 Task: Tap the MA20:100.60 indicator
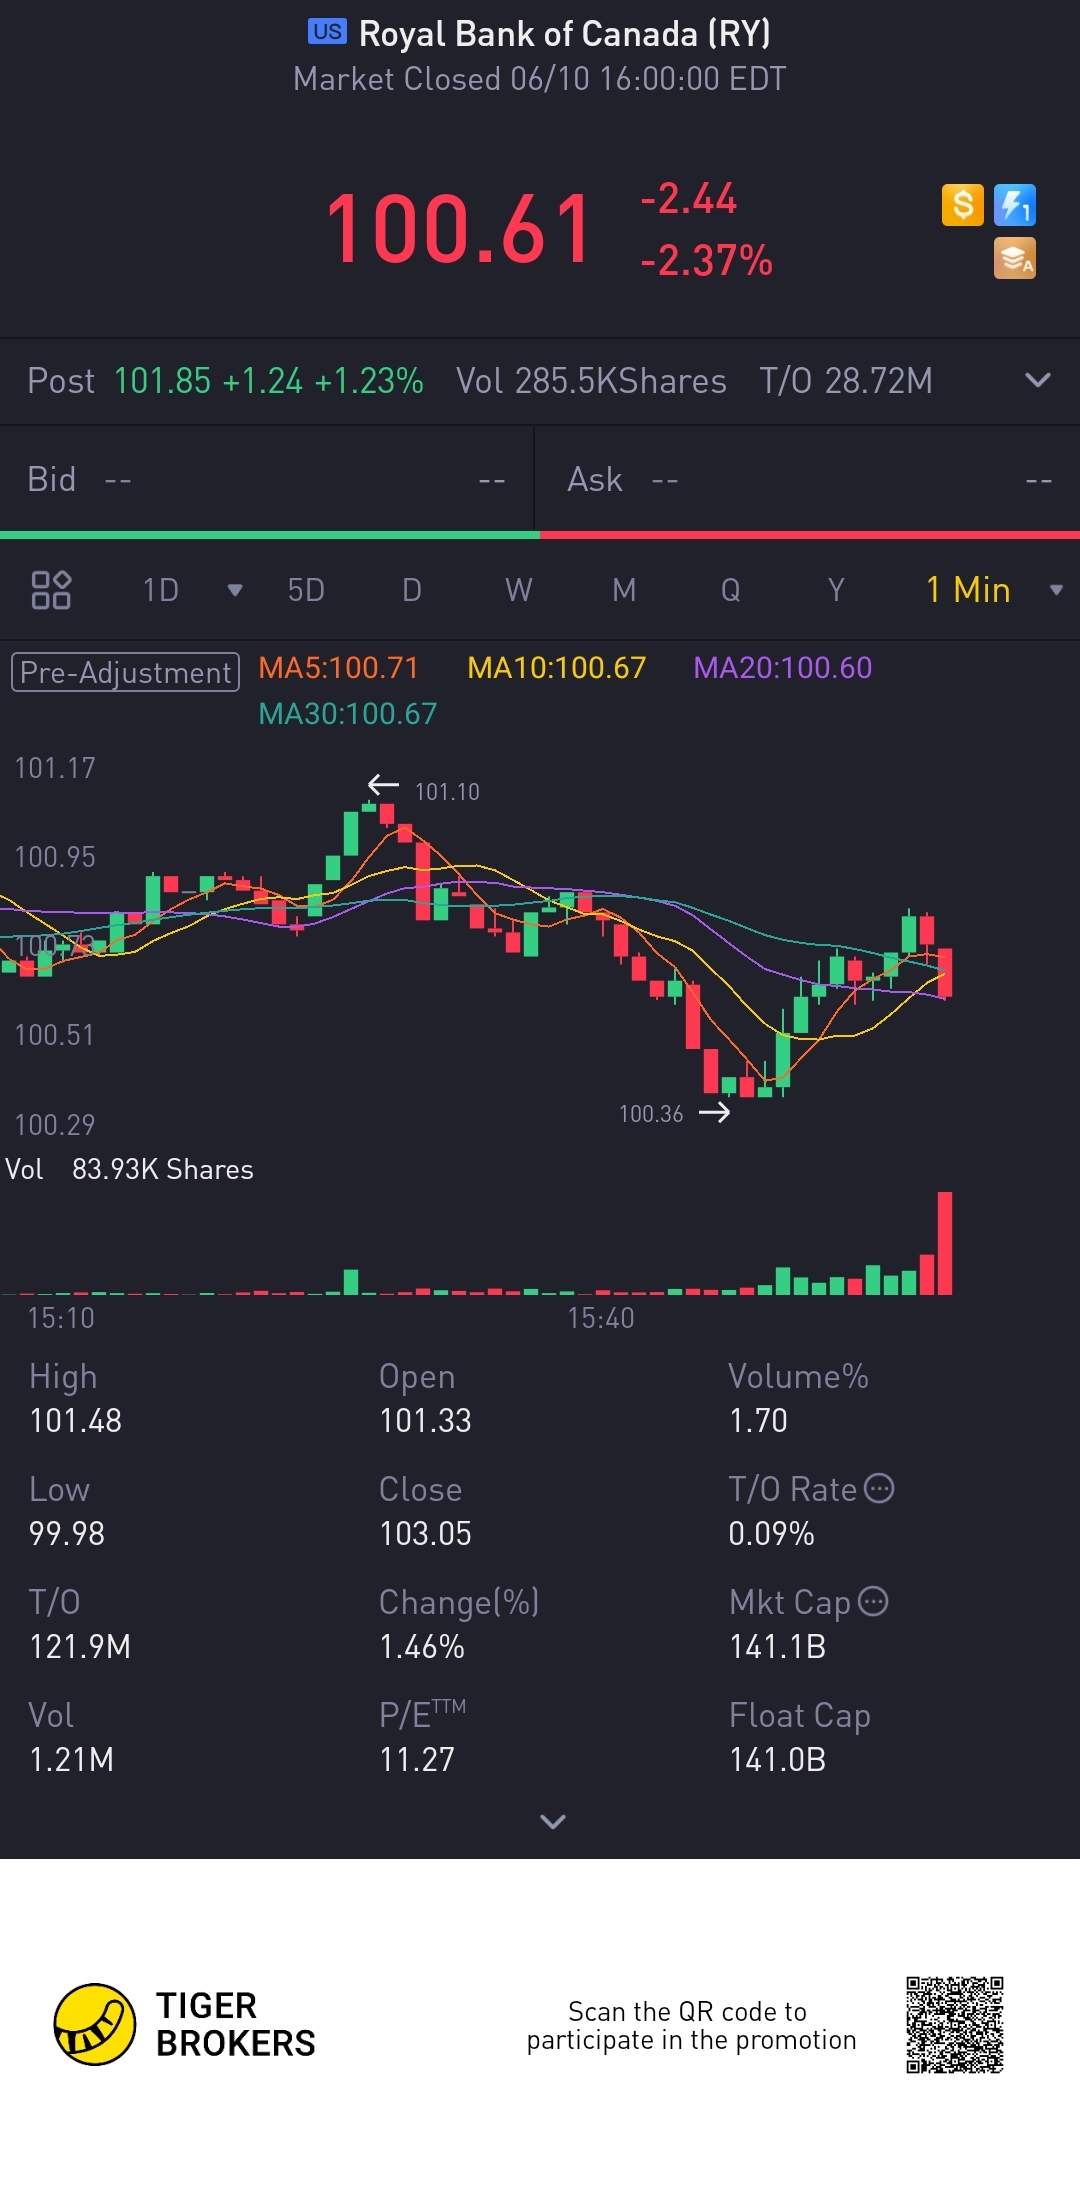[783, 668]
